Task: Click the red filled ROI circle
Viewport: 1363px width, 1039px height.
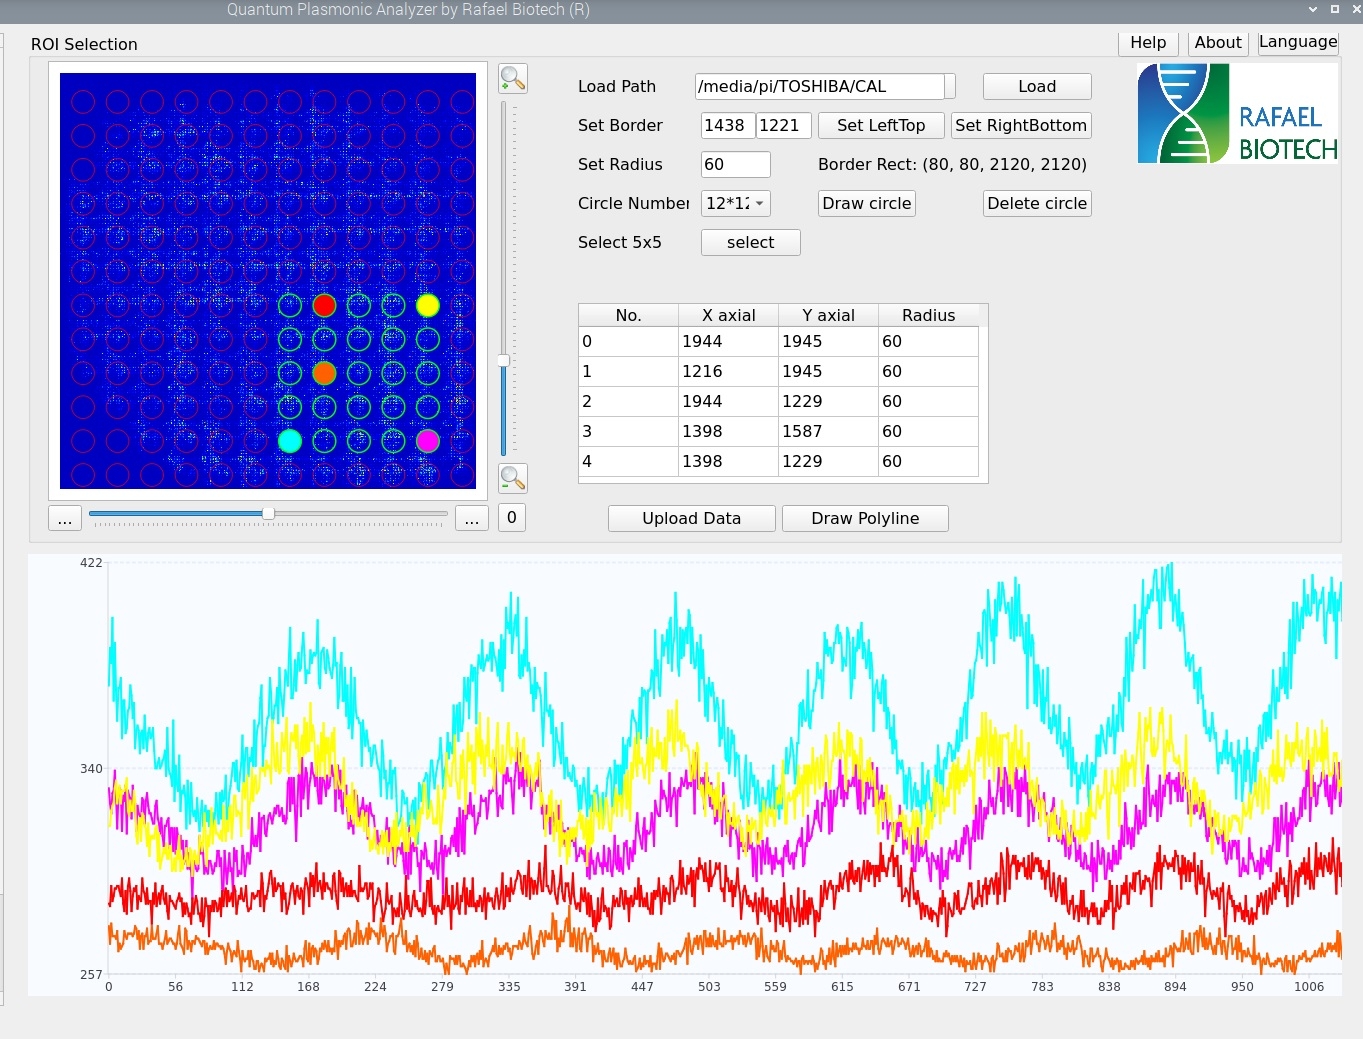Action: pos(324,305)
